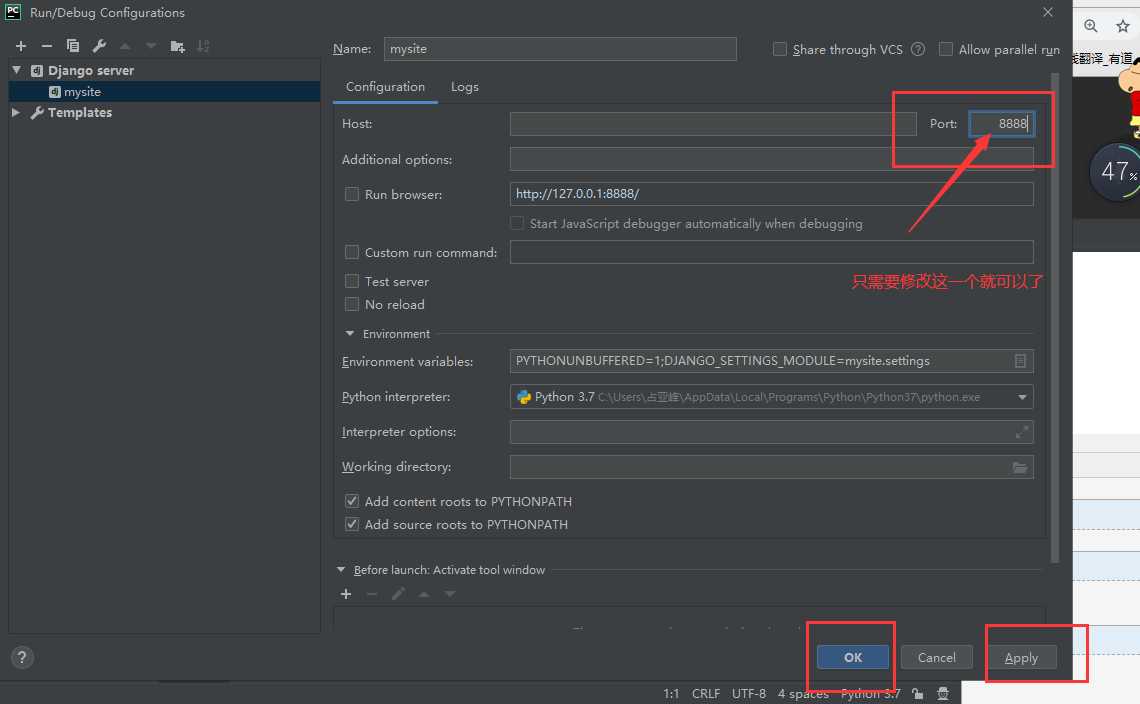Image resolution: width=1140 pixels, height=704 pixels.
Task: Sort configurations alphabetically
Action: click(204, 46)
